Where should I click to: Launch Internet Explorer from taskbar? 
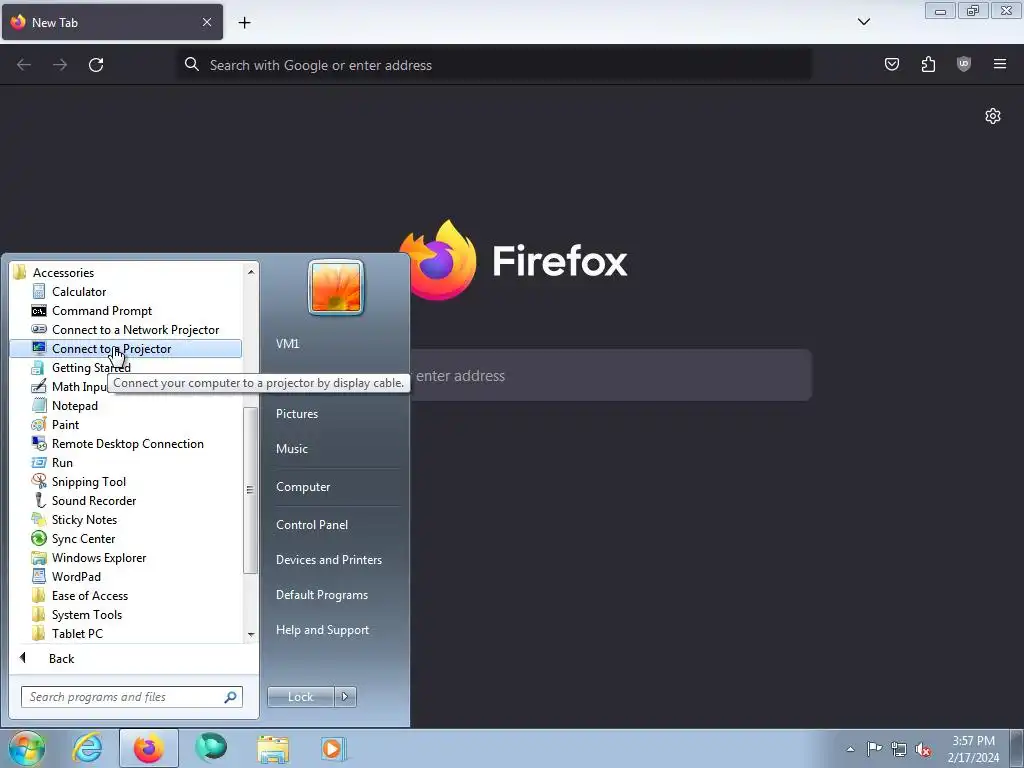click(88, 748)
